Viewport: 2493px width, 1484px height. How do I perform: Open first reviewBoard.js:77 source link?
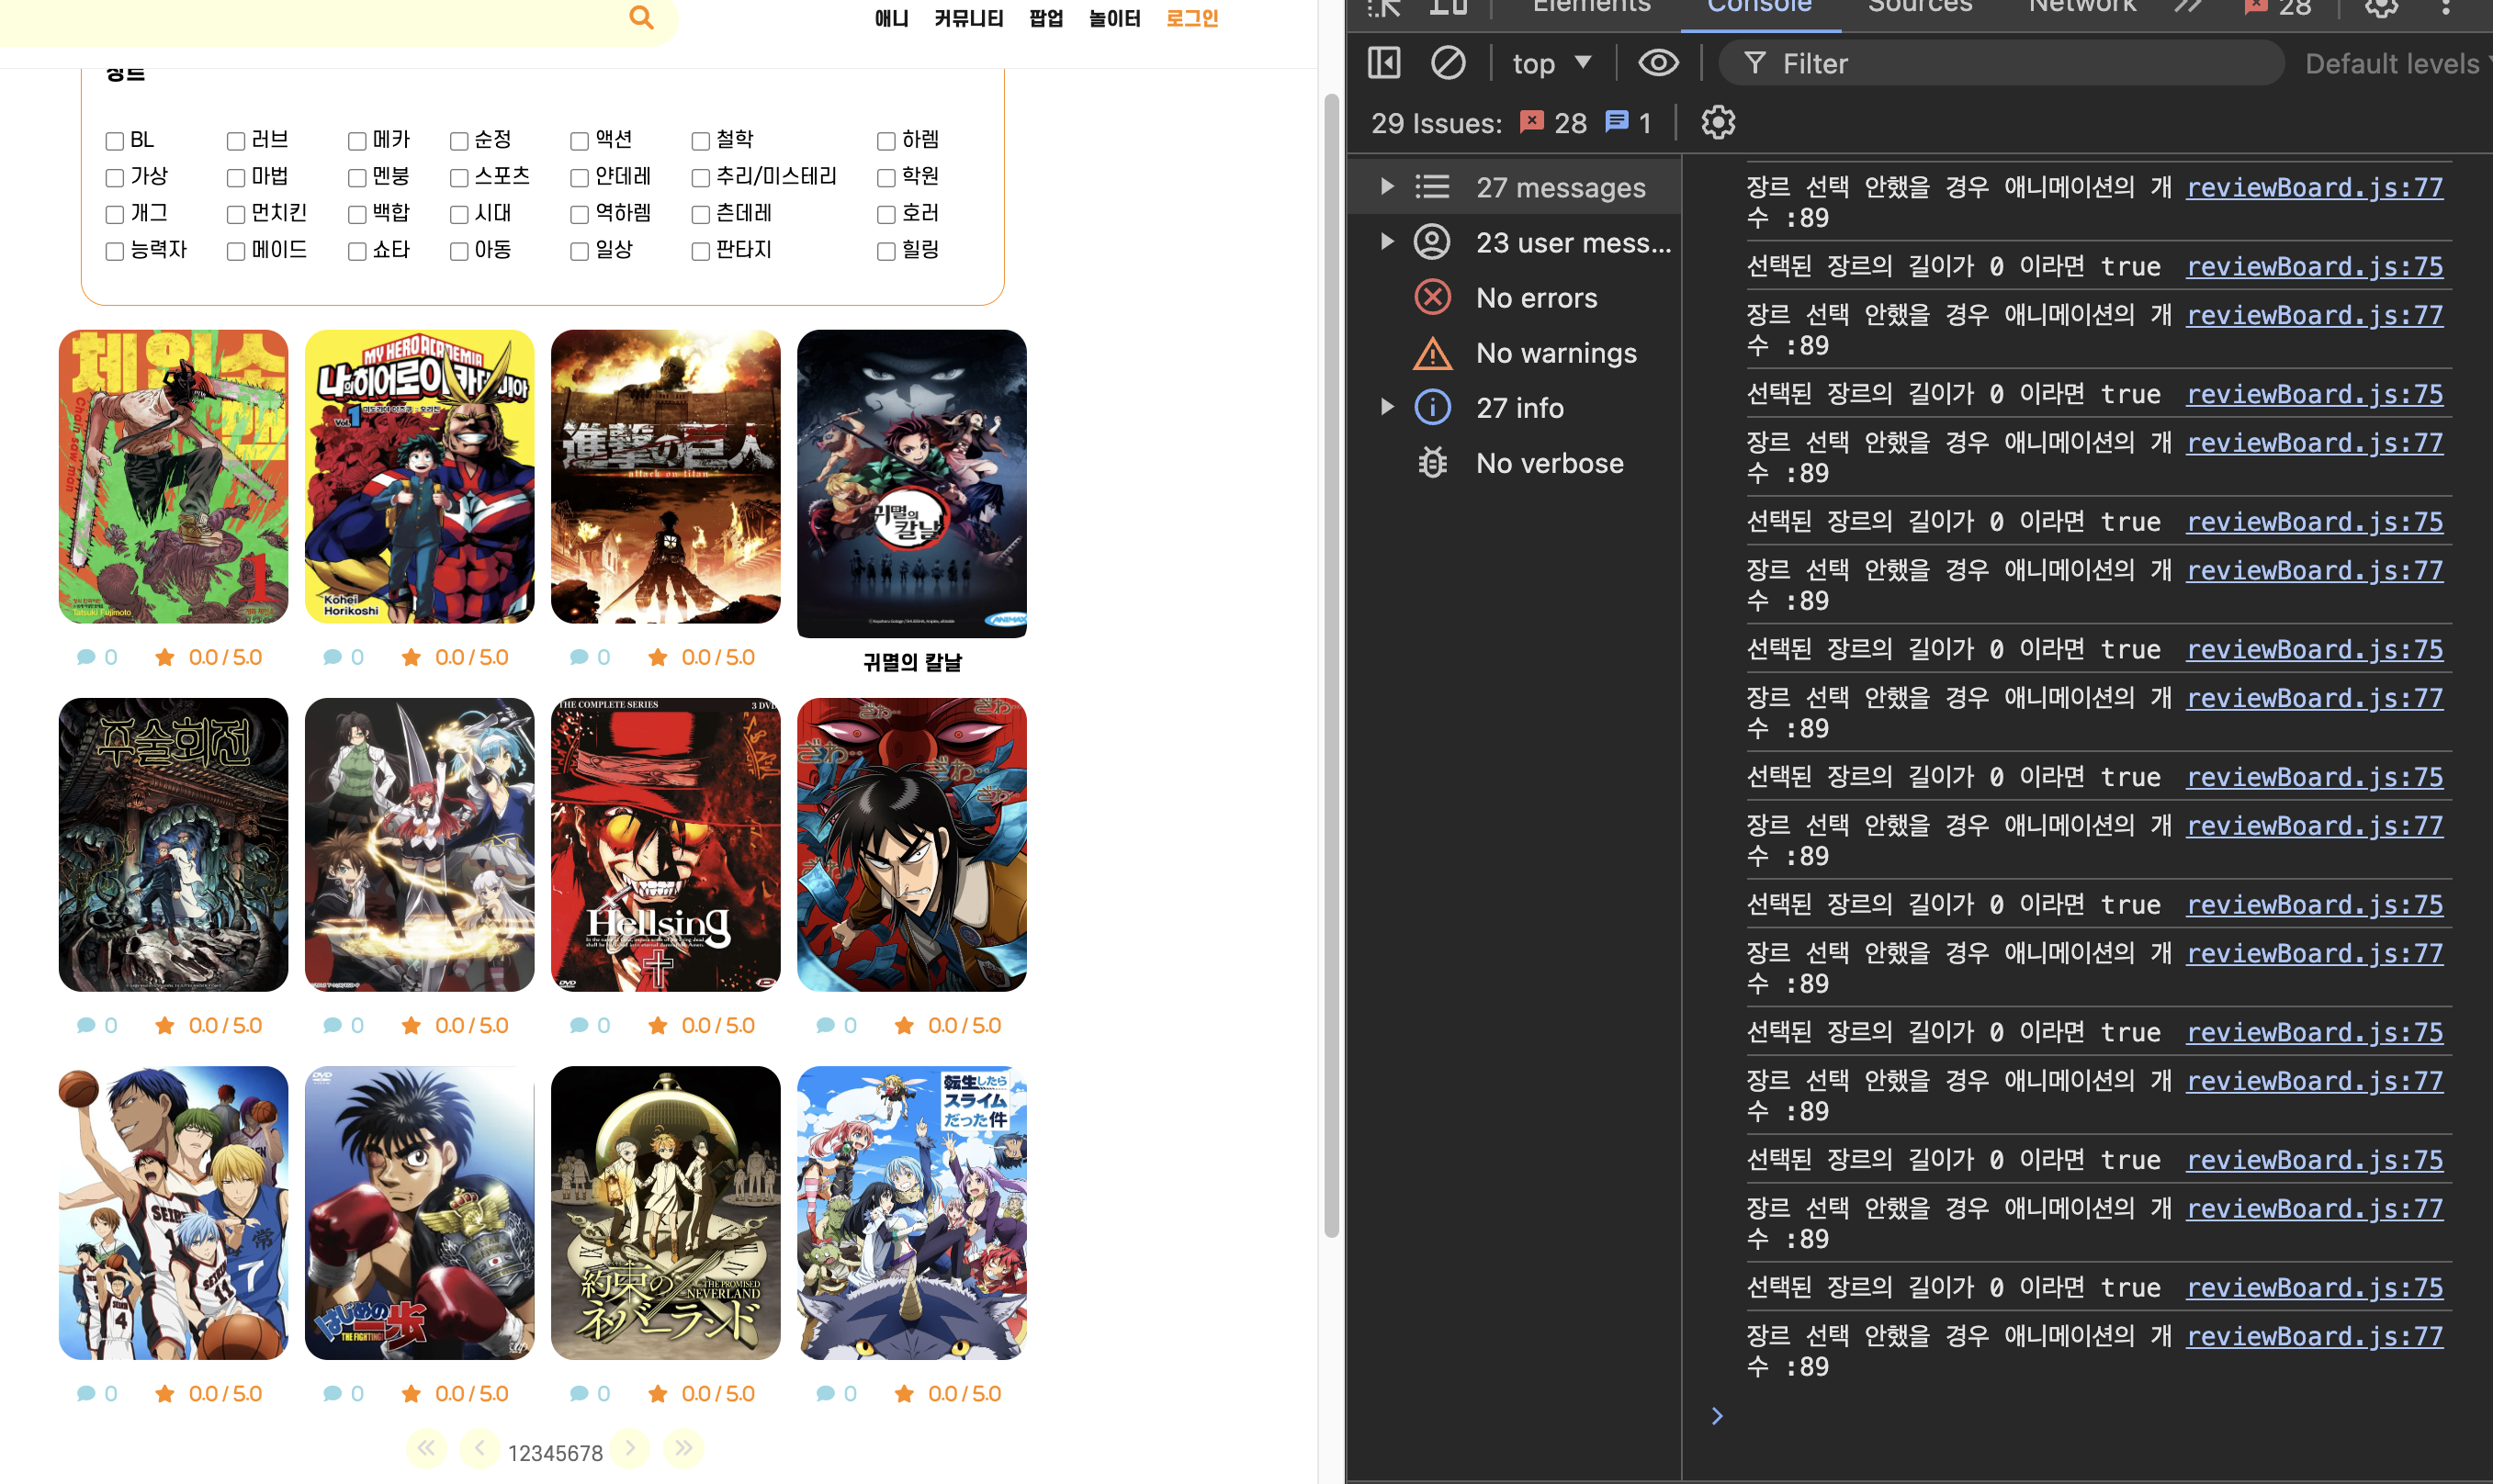2314,187
